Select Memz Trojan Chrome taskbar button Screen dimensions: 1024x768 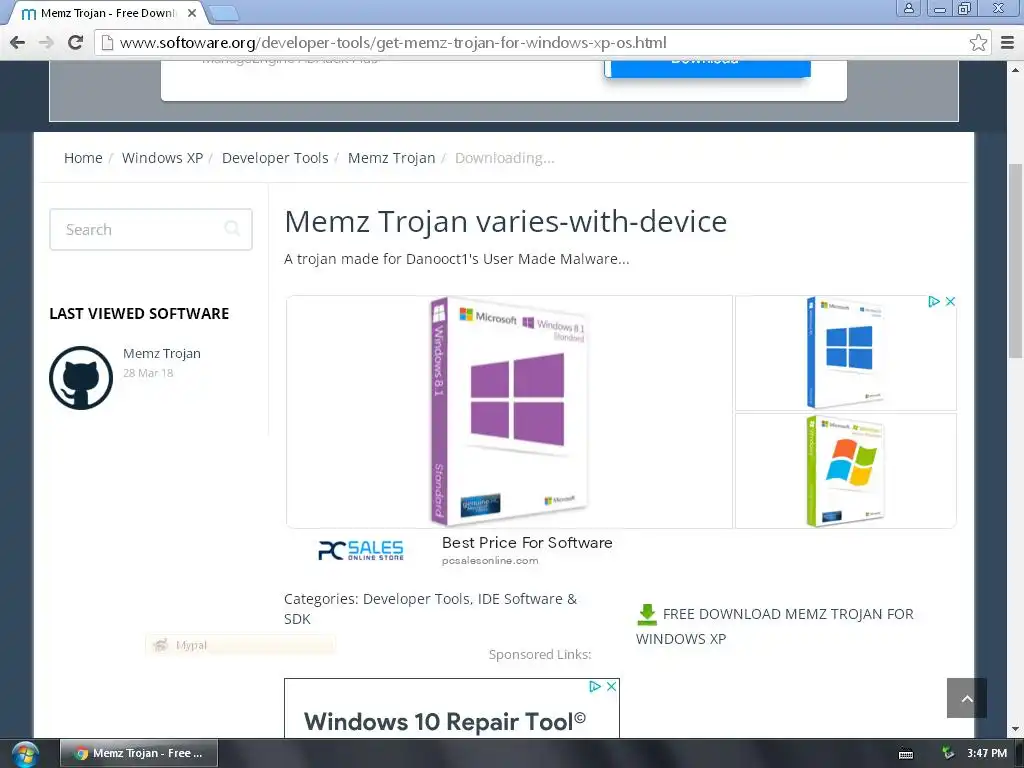point(139,753)
